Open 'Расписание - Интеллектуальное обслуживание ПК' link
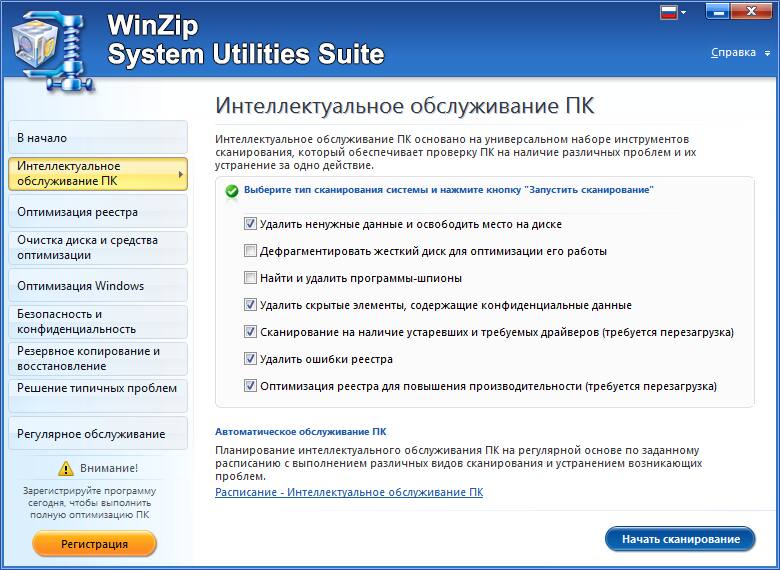Screen dimensions: 780x570 [349, 493]
